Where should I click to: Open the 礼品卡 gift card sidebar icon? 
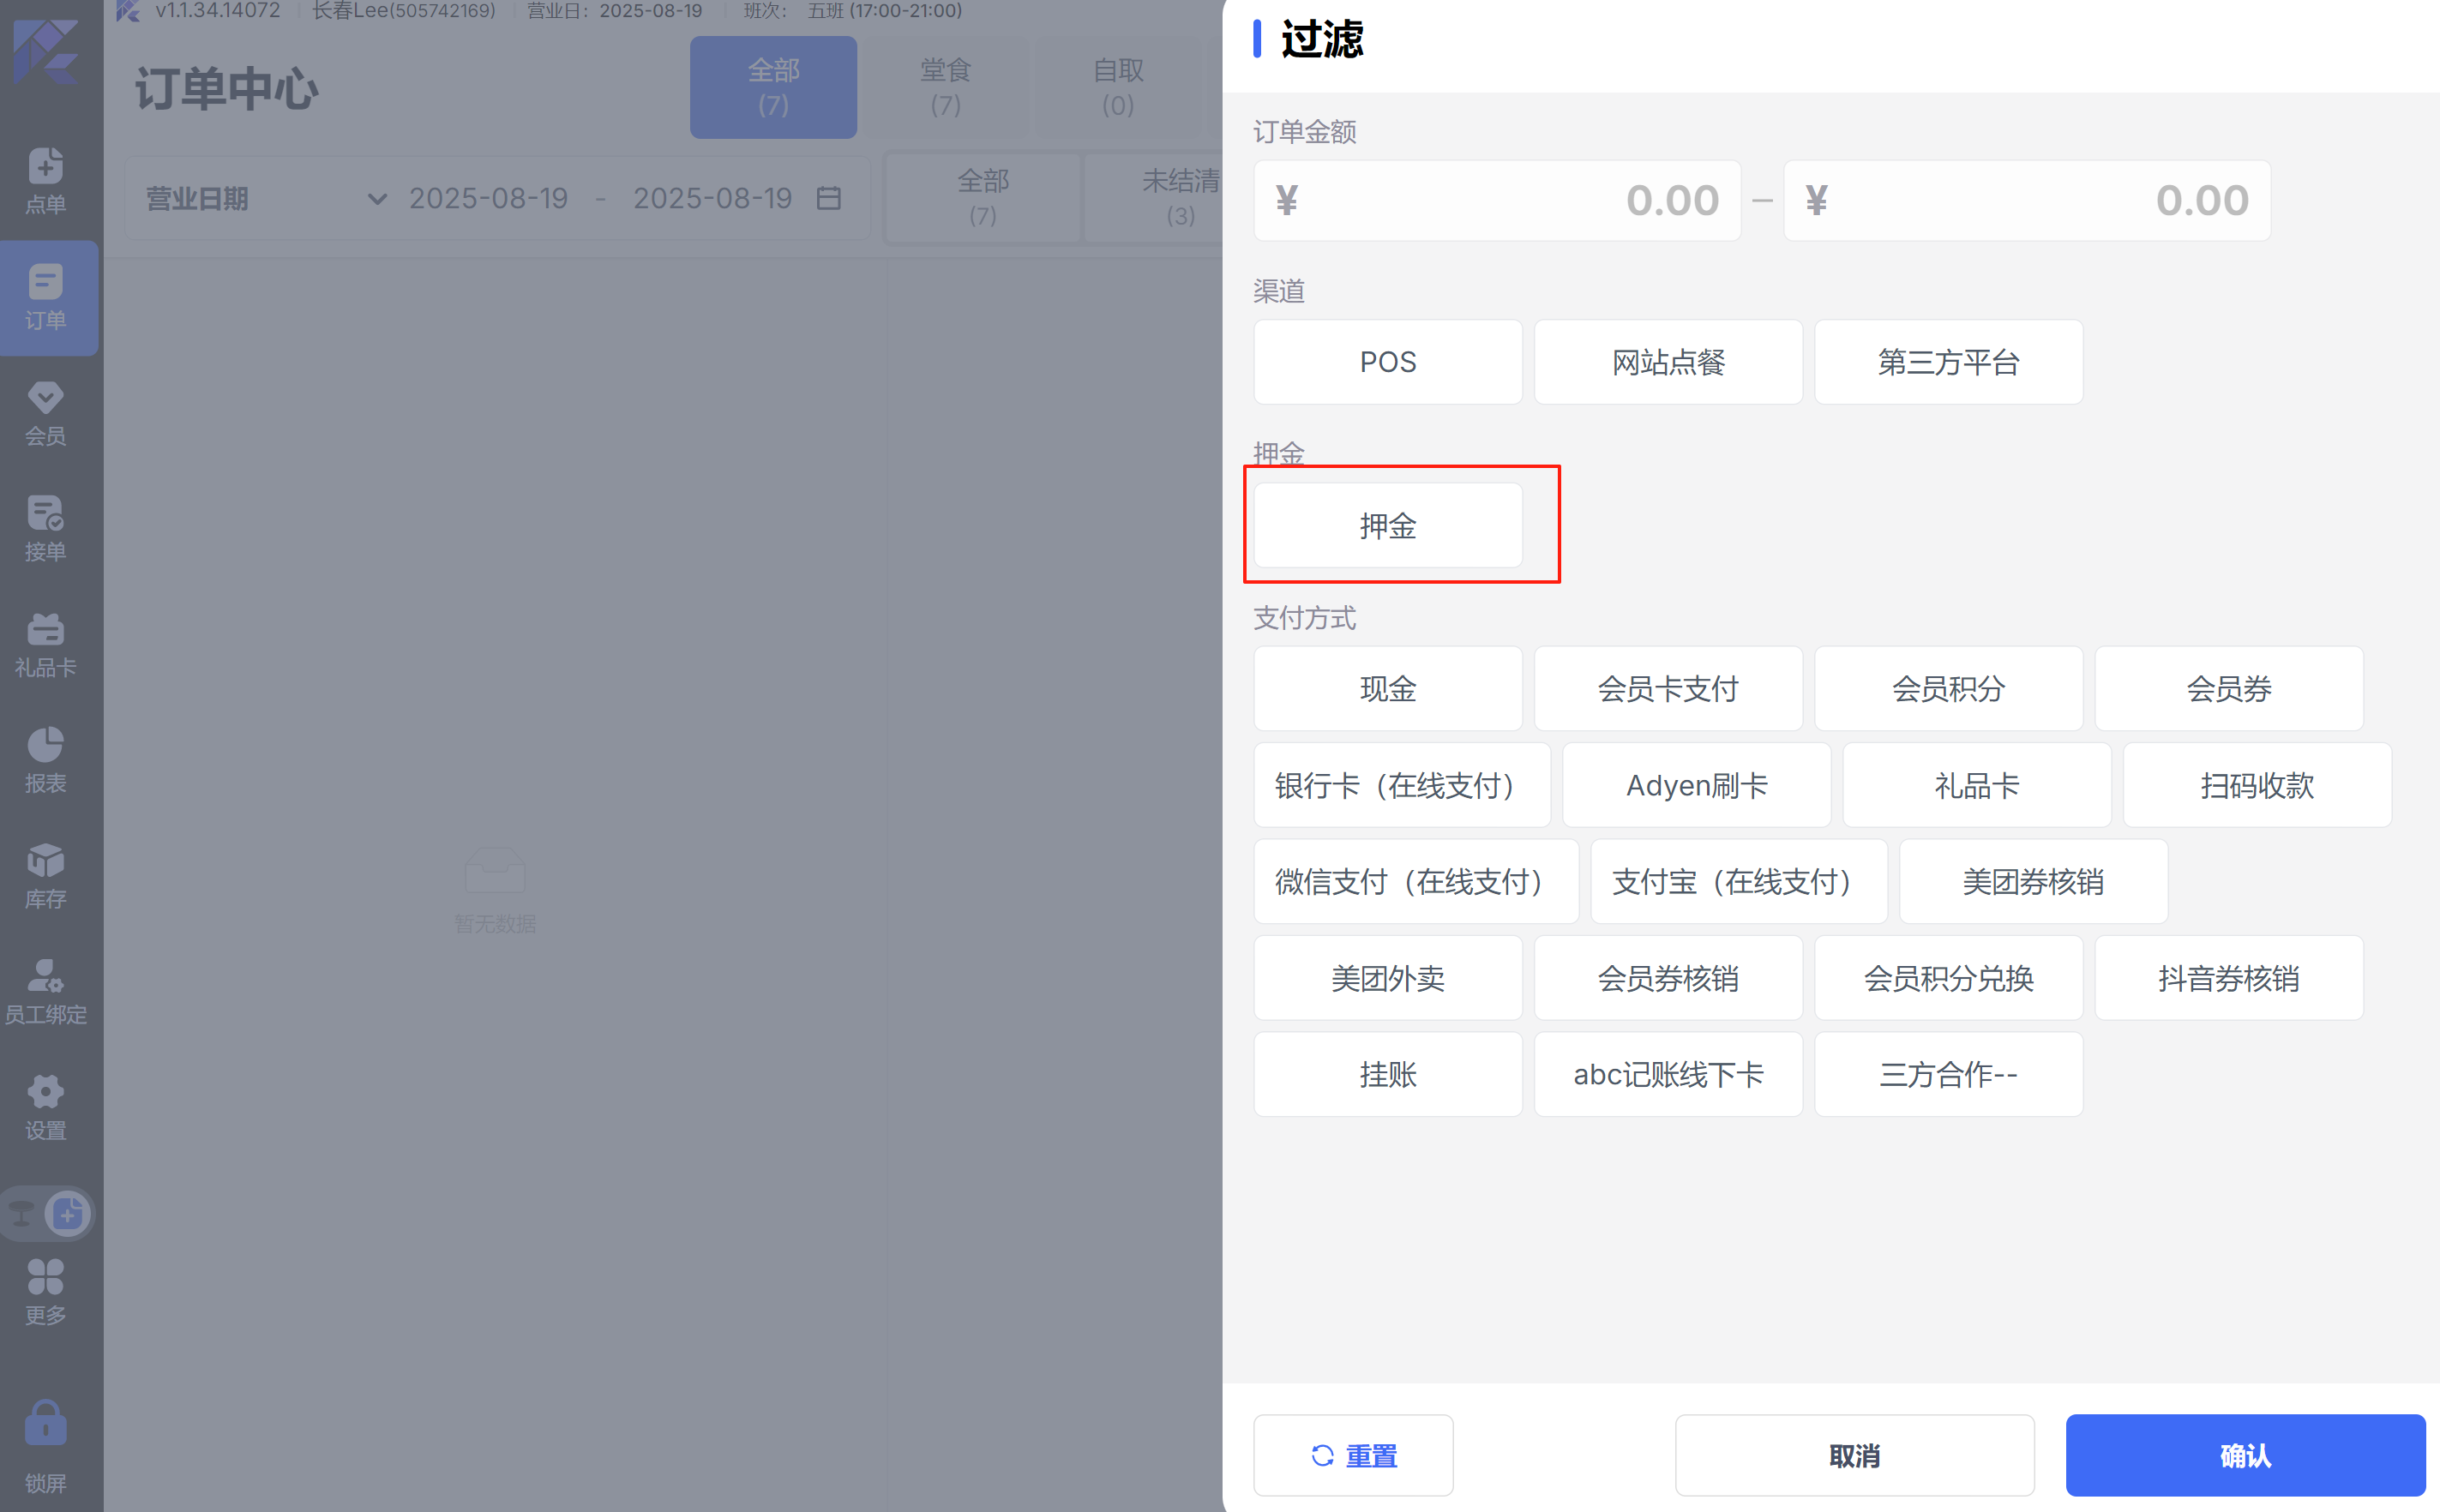(x=45, y=644)
